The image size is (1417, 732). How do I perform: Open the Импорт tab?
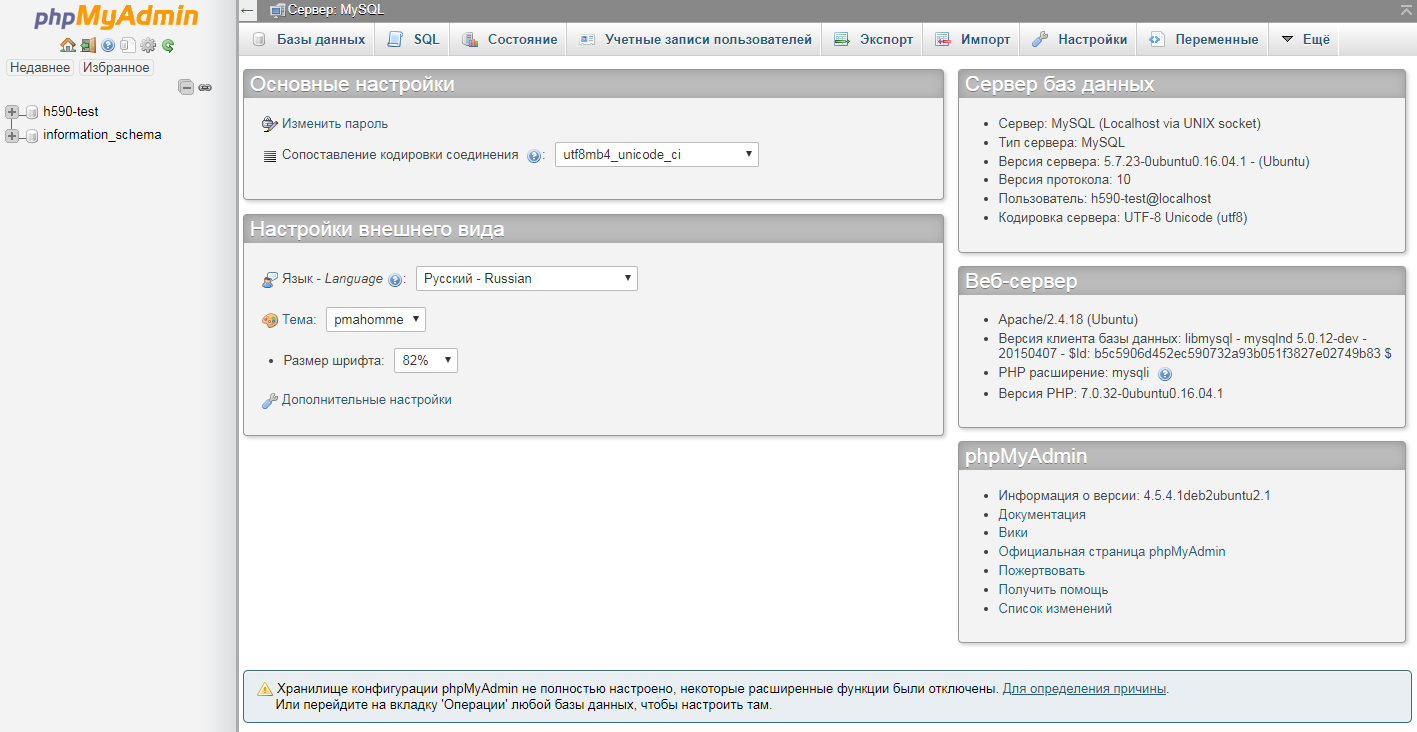click(x=972, y=40)
